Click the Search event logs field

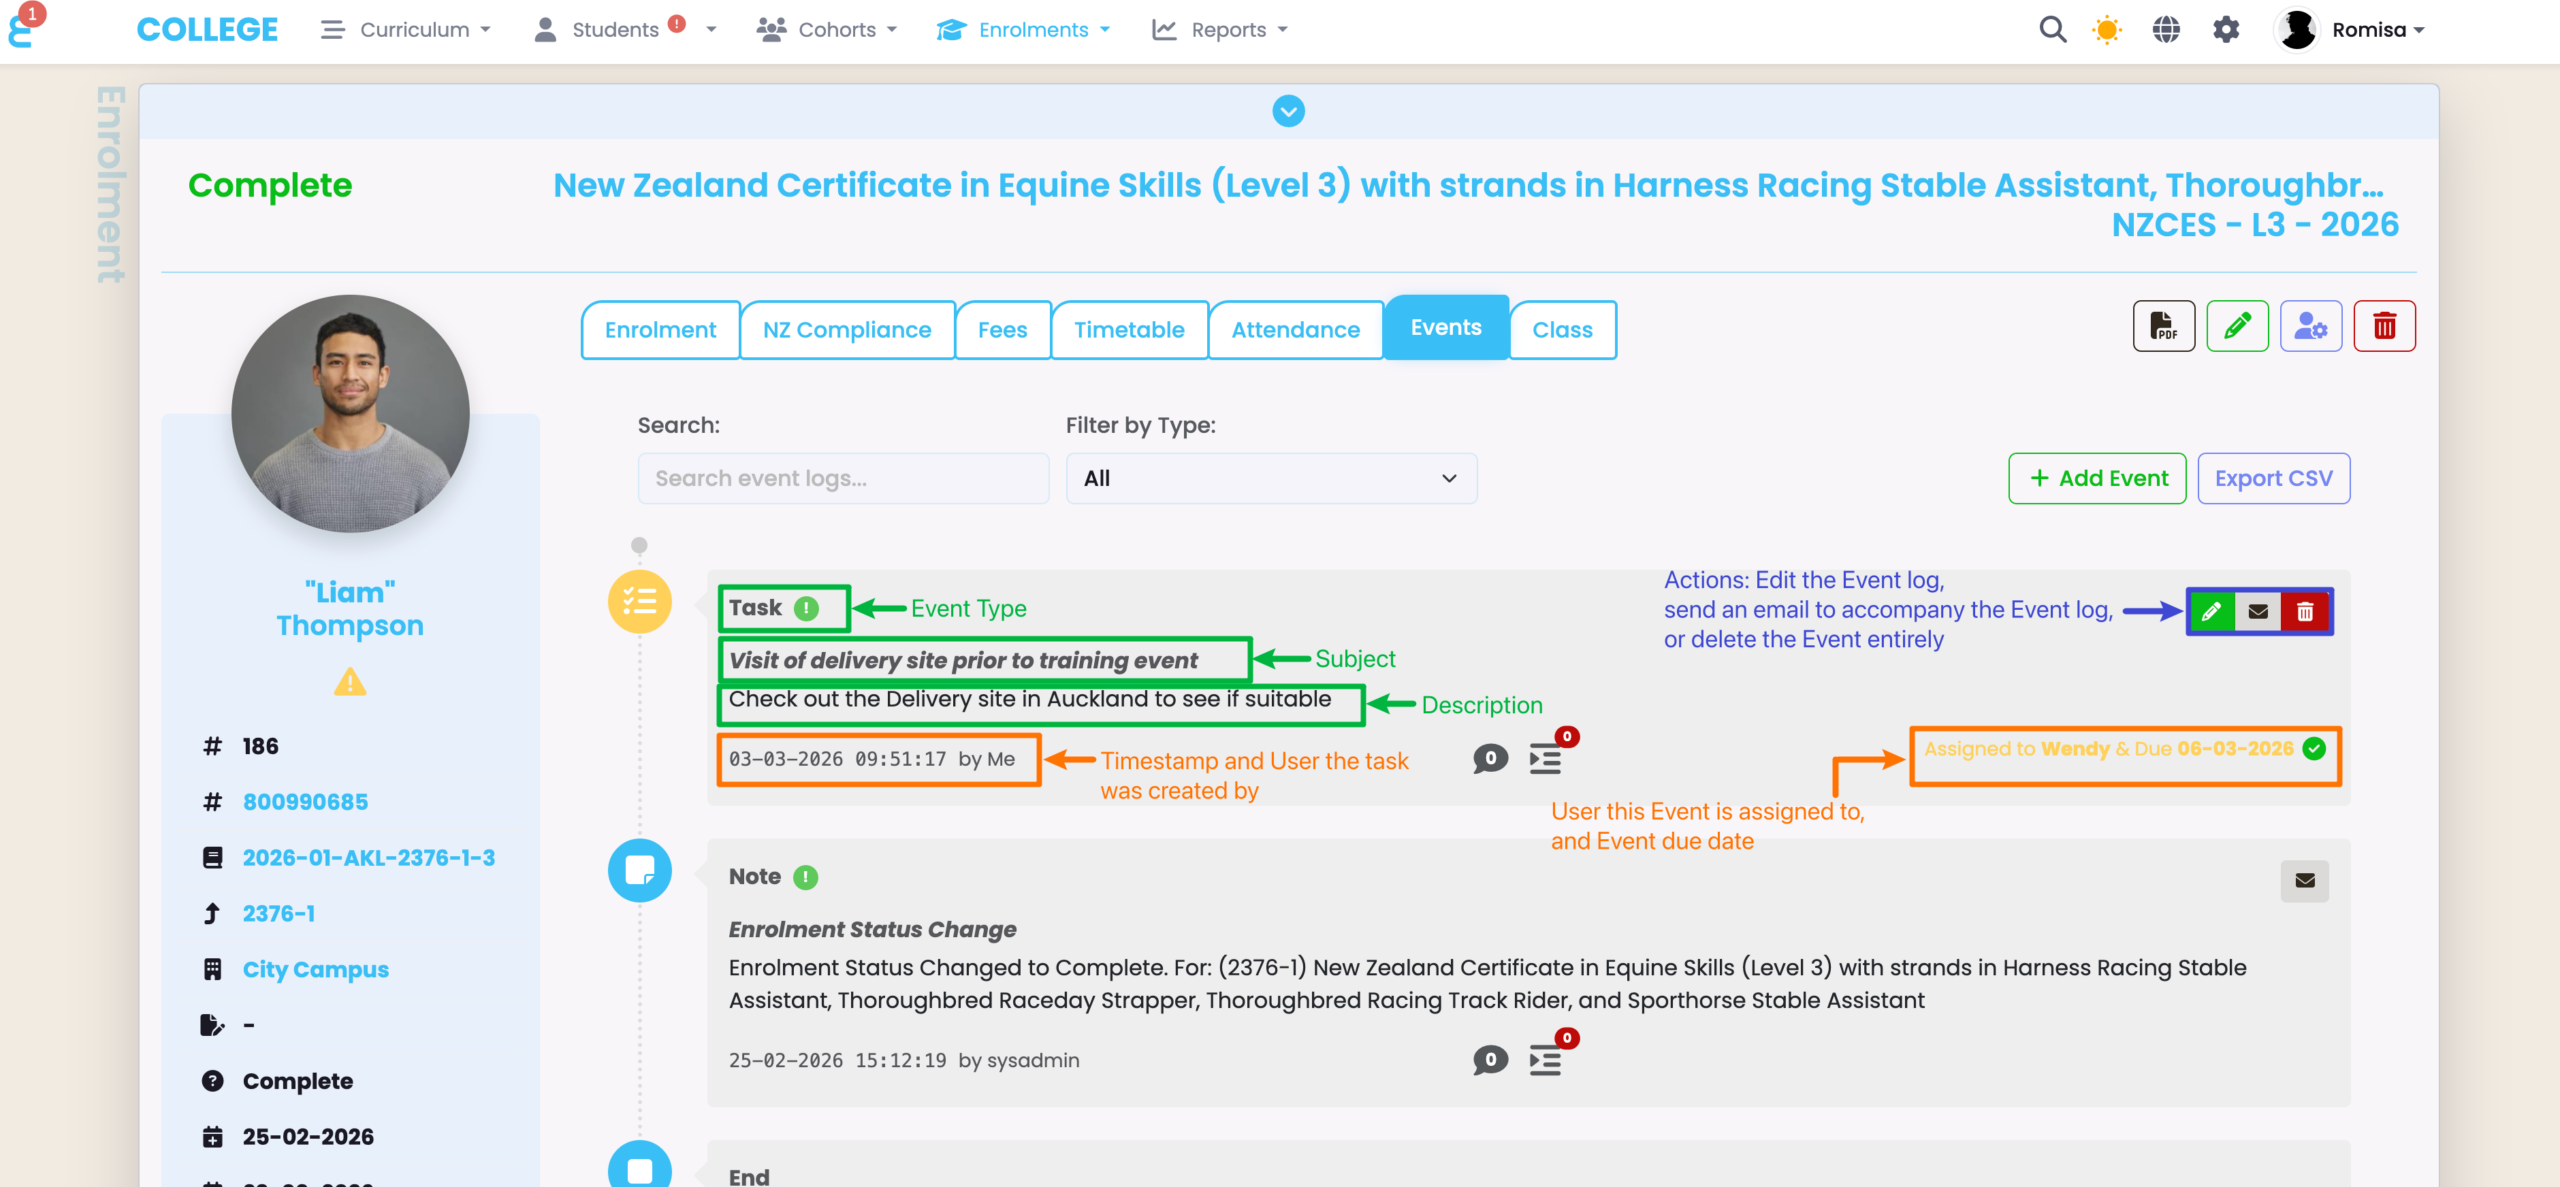point(843,478)
